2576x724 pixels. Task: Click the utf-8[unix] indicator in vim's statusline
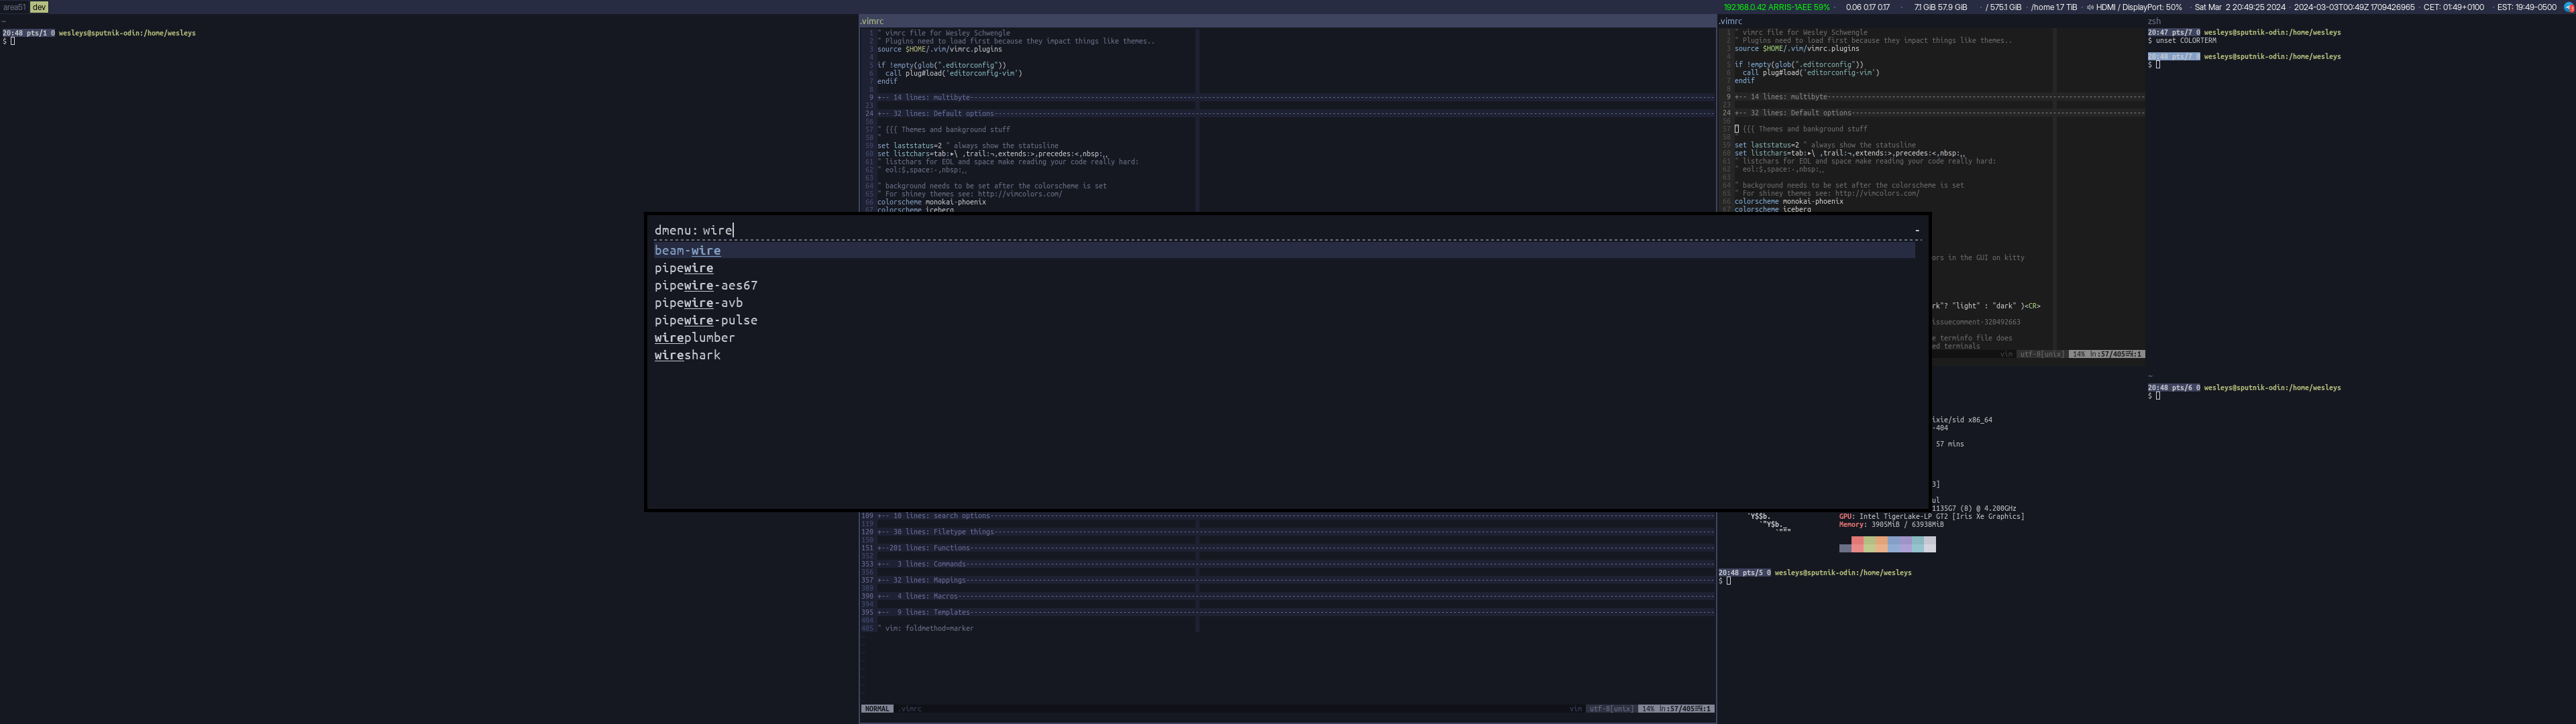pyautogui.click(x=1611, y=708)
